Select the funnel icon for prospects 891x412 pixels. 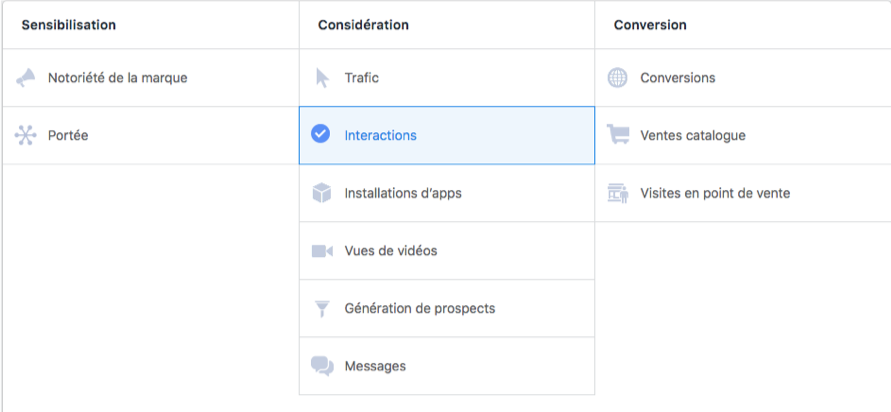[322, 309]
